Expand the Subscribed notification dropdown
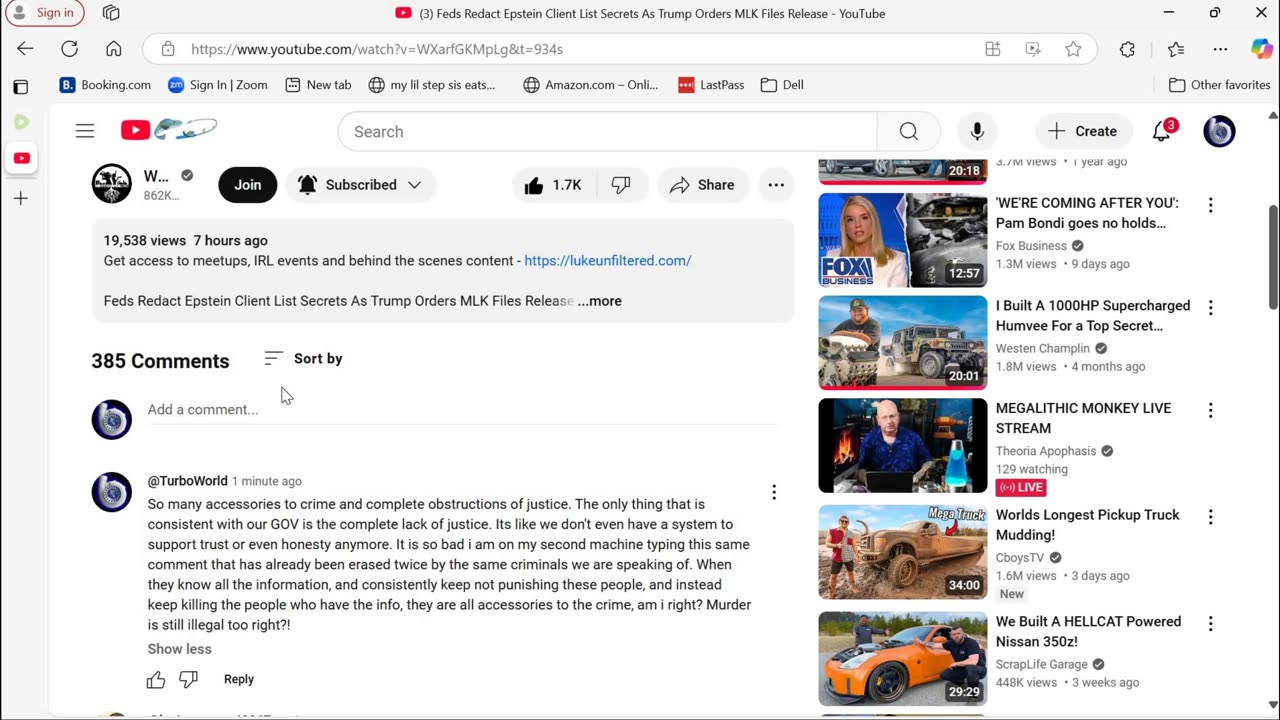Viewport: 1280px width, 720px height. (x=361, y=185)
